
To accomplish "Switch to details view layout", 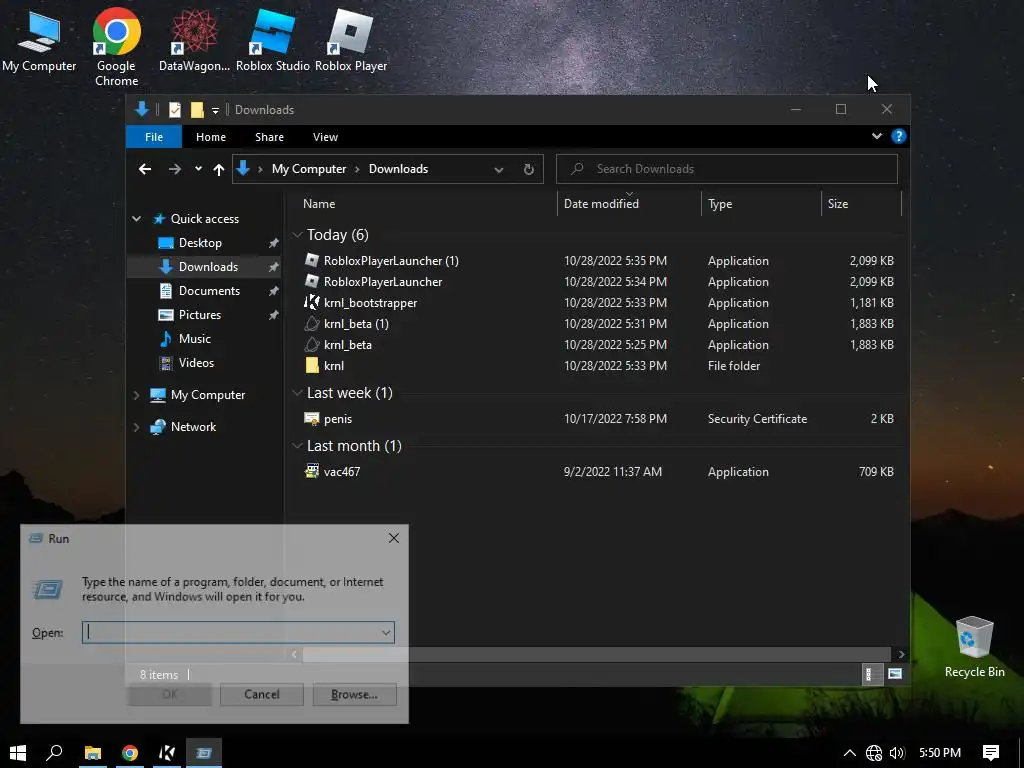I will pyautogui.click(x=872, y=674).
